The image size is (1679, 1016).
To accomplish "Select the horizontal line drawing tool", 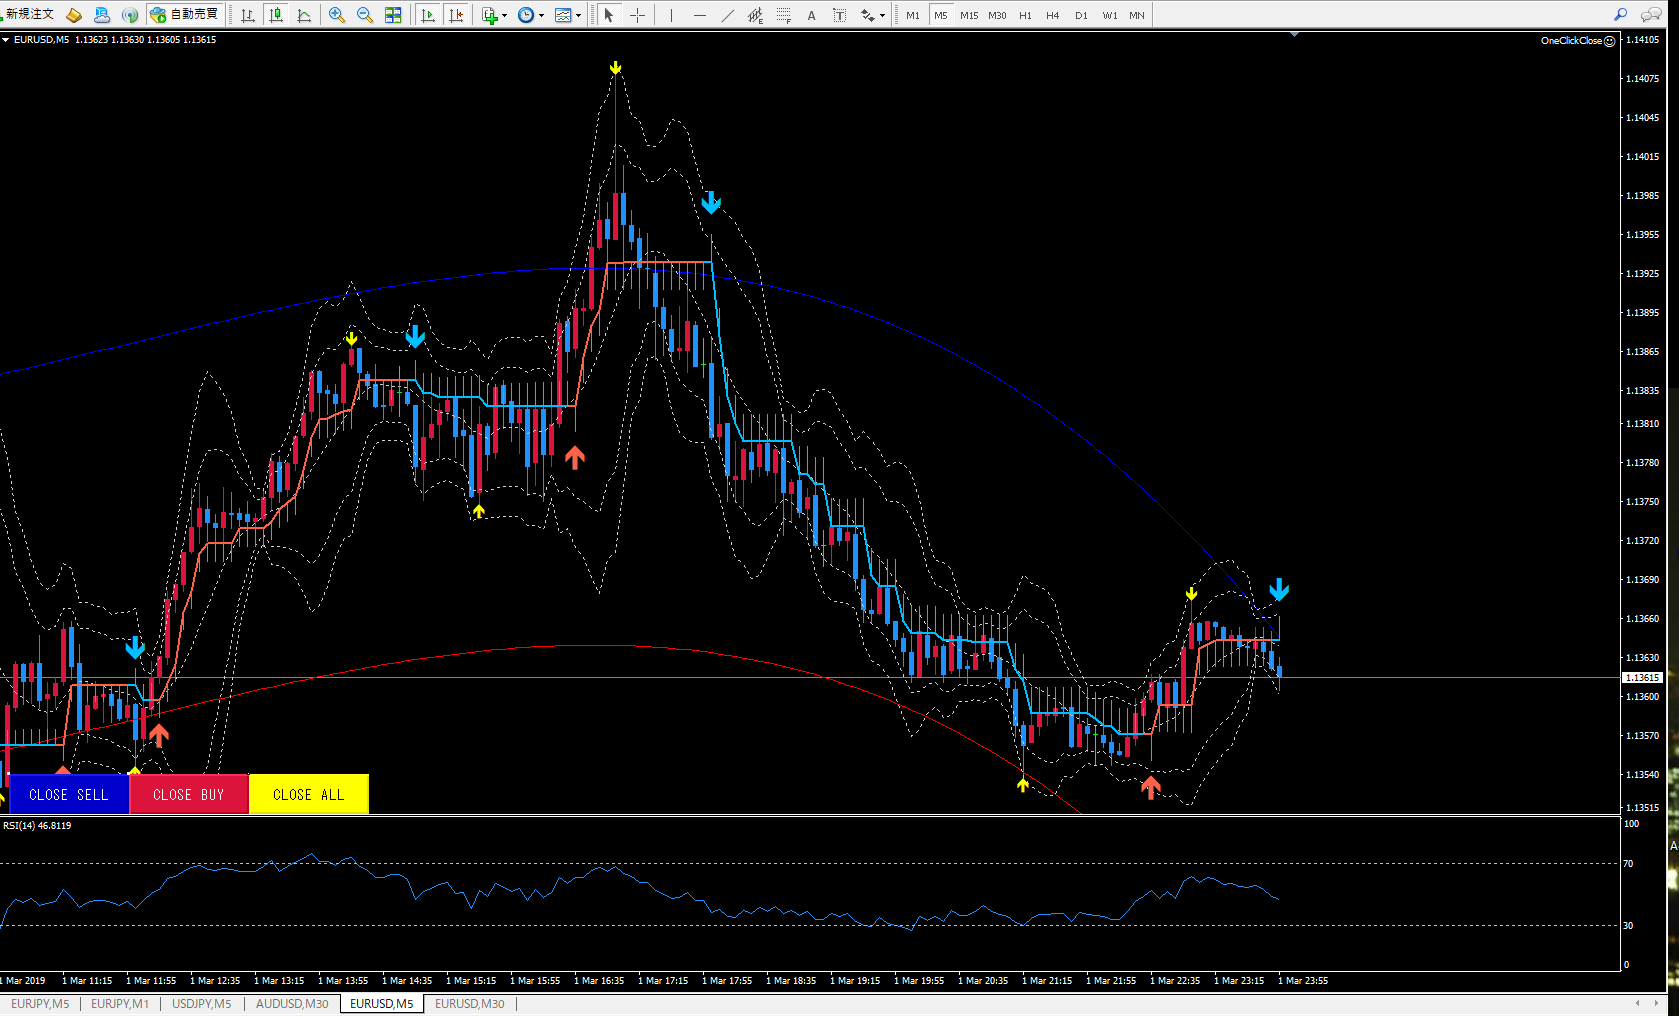I will (x=699, y=15).
